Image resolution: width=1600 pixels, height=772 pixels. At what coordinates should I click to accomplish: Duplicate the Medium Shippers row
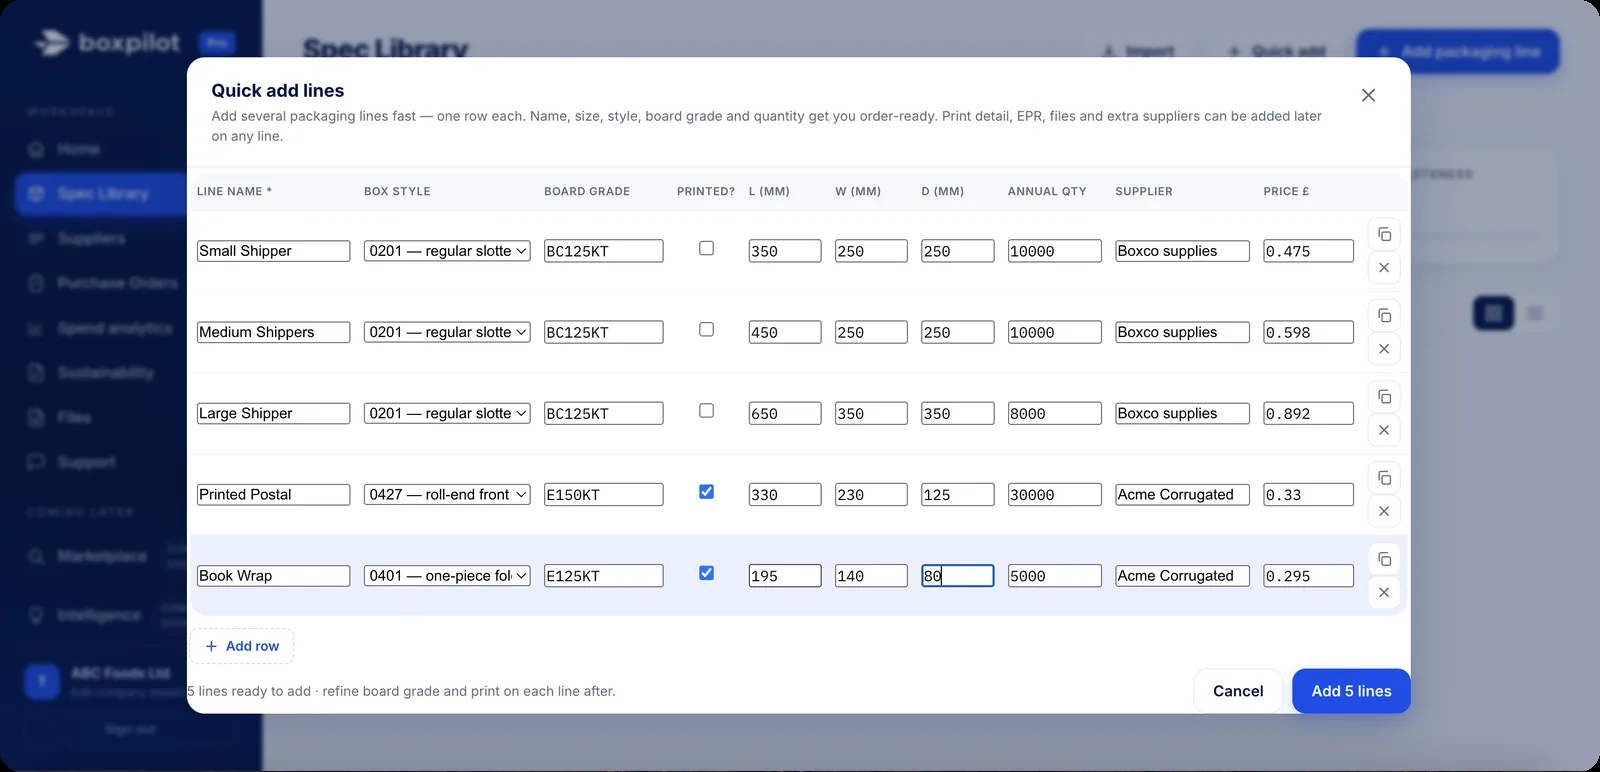1384,315
